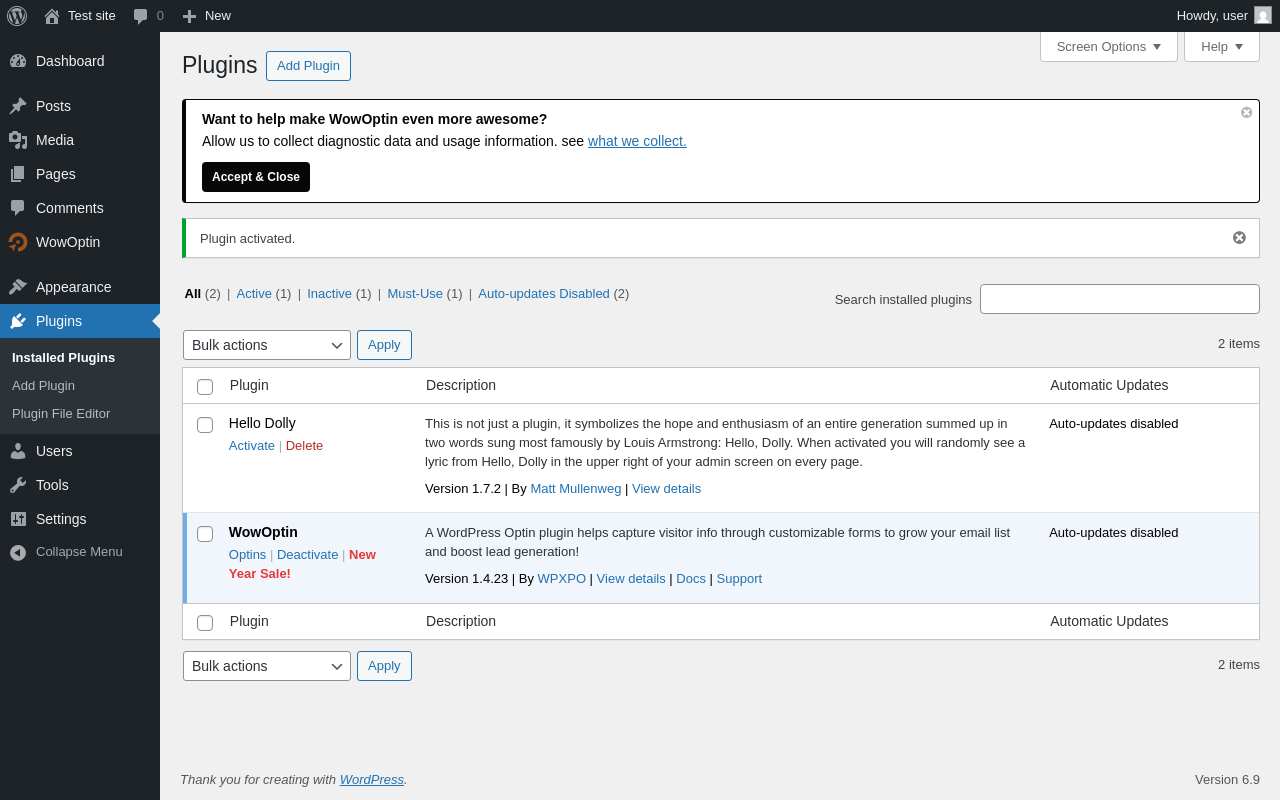Open the top Bulk actions dropdown
1280x800 pixels.
click(267, 345)
